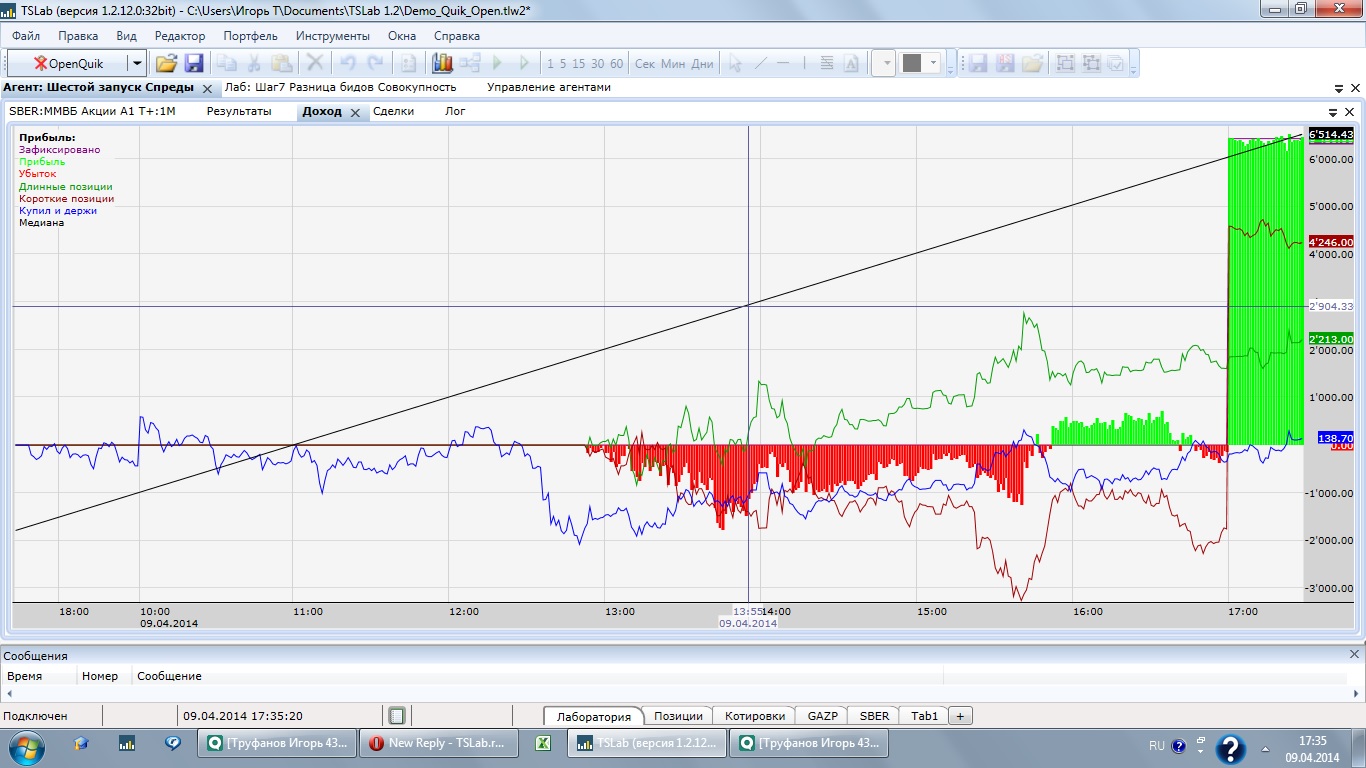This screenshot has height=768, width=1366.
Task: Close the Доход tab
Action: pos(355,112)
